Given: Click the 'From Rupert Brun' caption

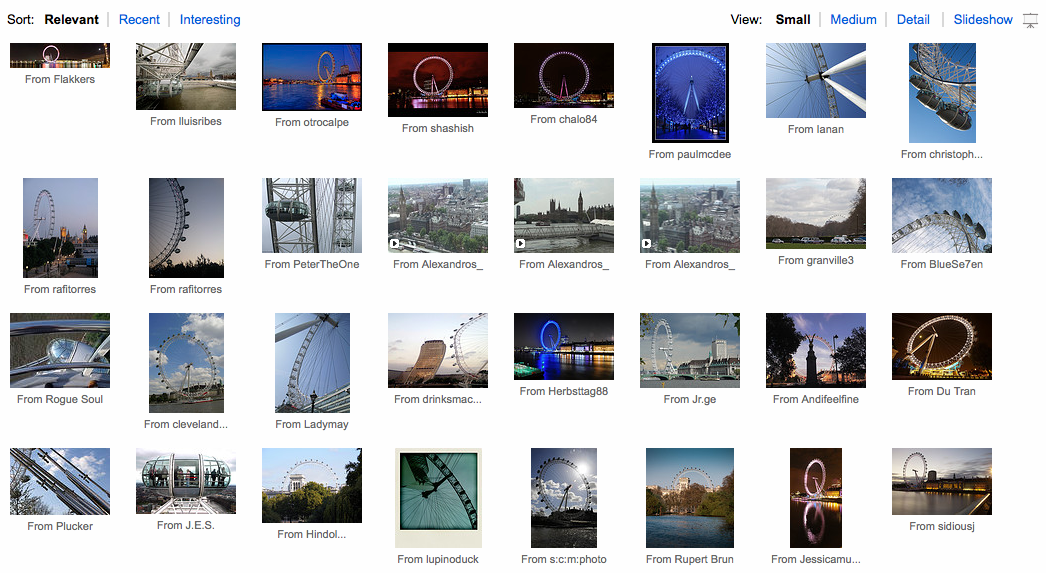Looking at the screenshot, I should [690, 559].
